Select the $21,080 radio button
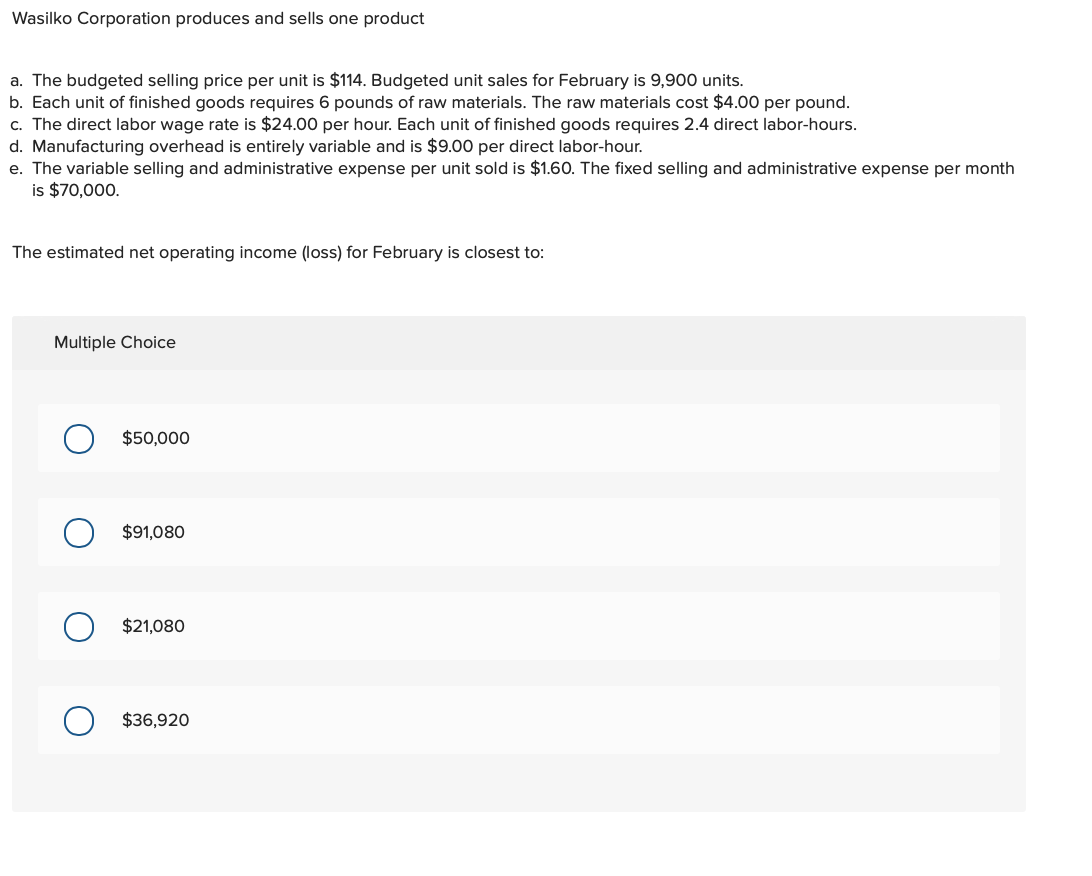The height and width of the screenshot is (876, 1092). (79, 626)
